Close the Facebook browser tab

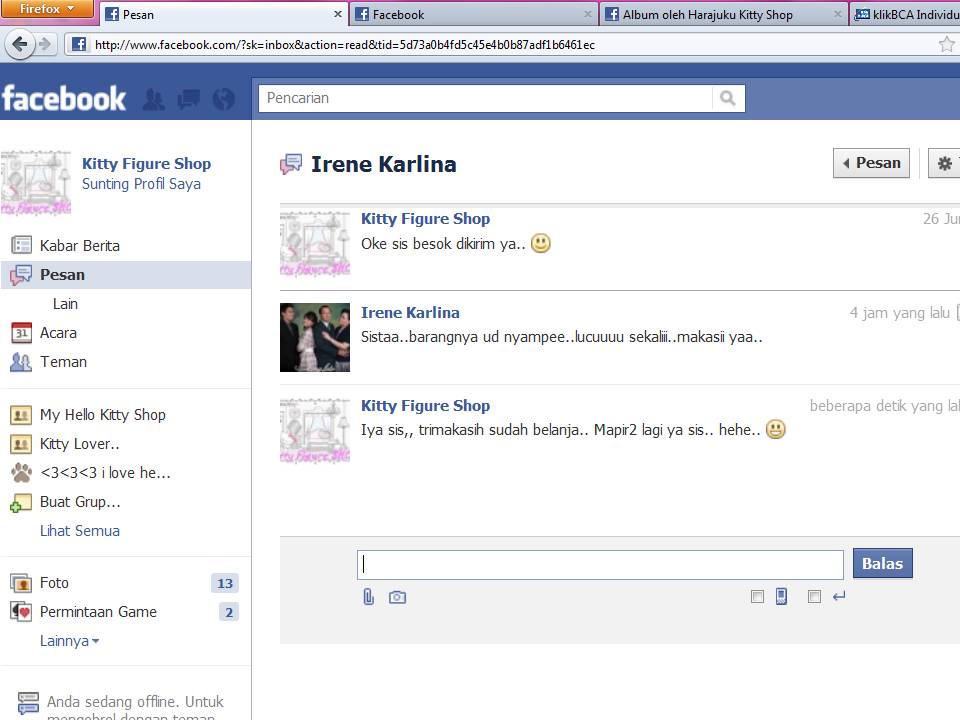pos(588,14)
